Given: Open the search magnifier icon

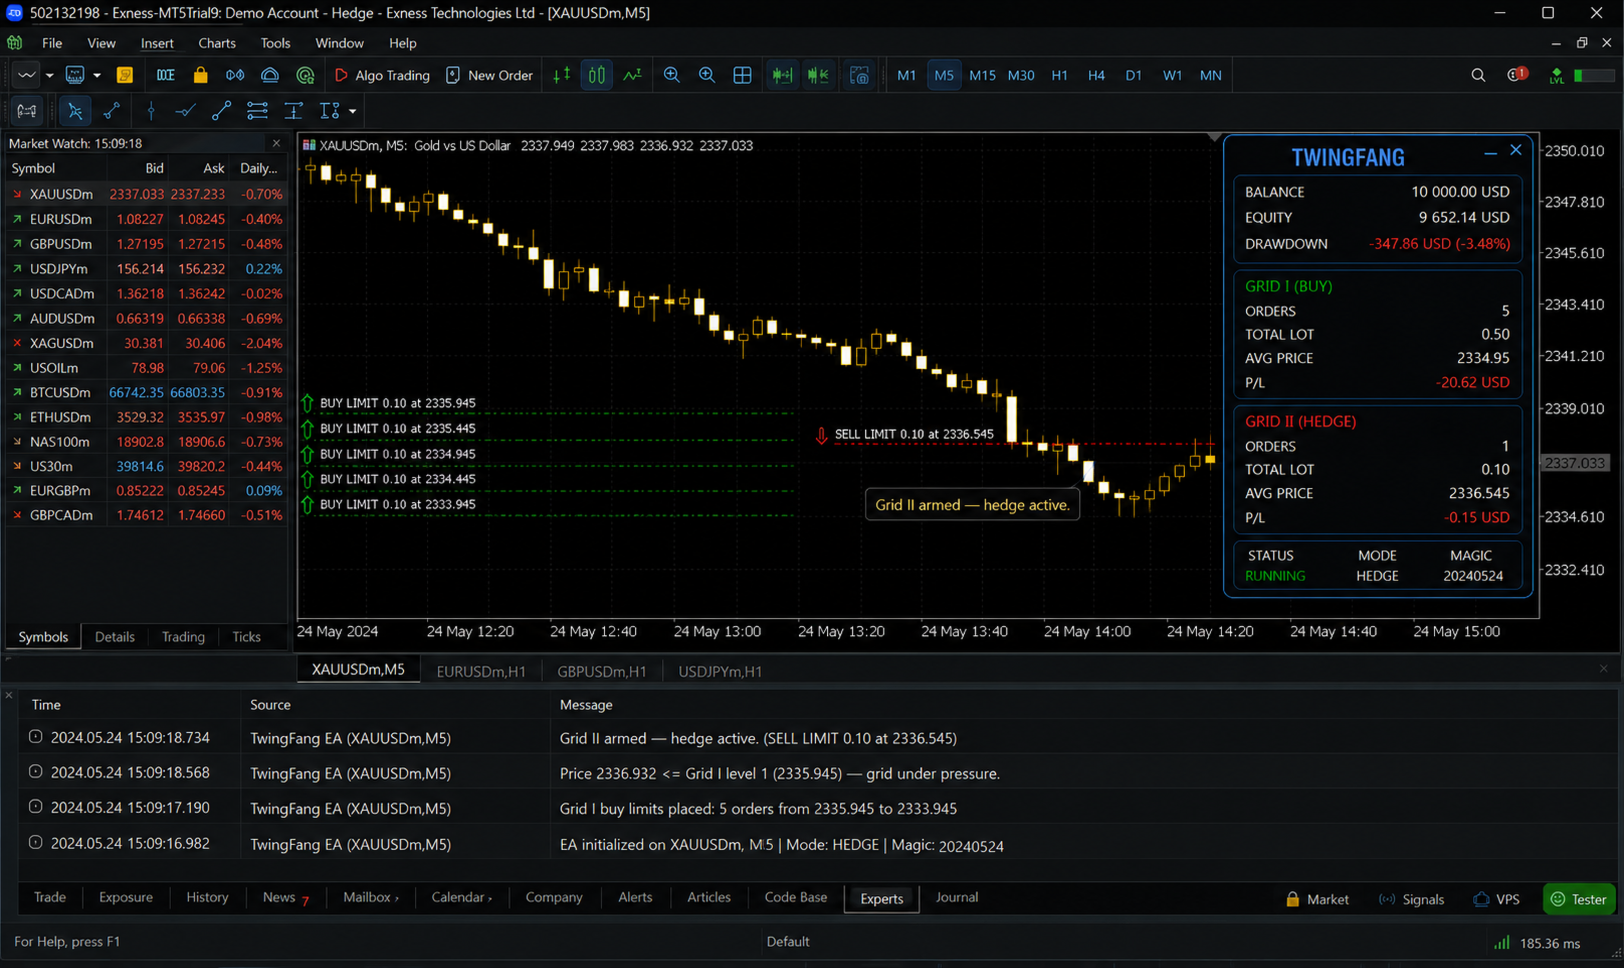Looking at the screenshot, I should [1478, 75].
